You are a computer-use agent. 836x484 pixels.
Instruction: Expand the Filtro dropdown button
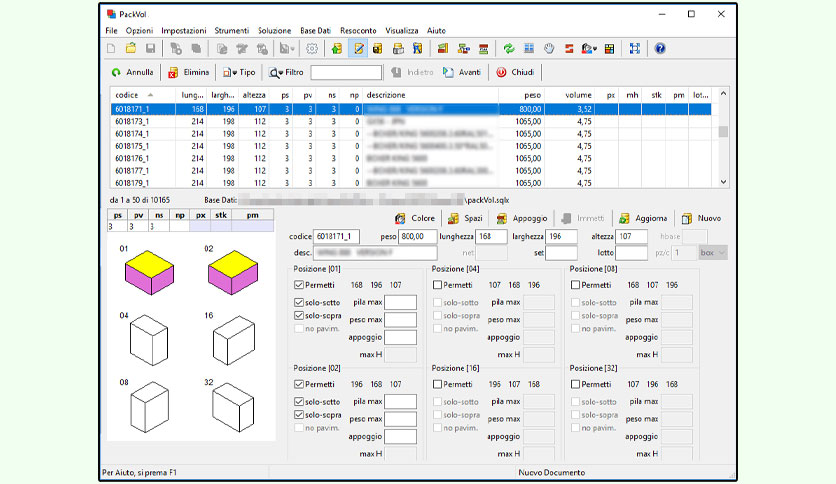click(x=286, y=72)
